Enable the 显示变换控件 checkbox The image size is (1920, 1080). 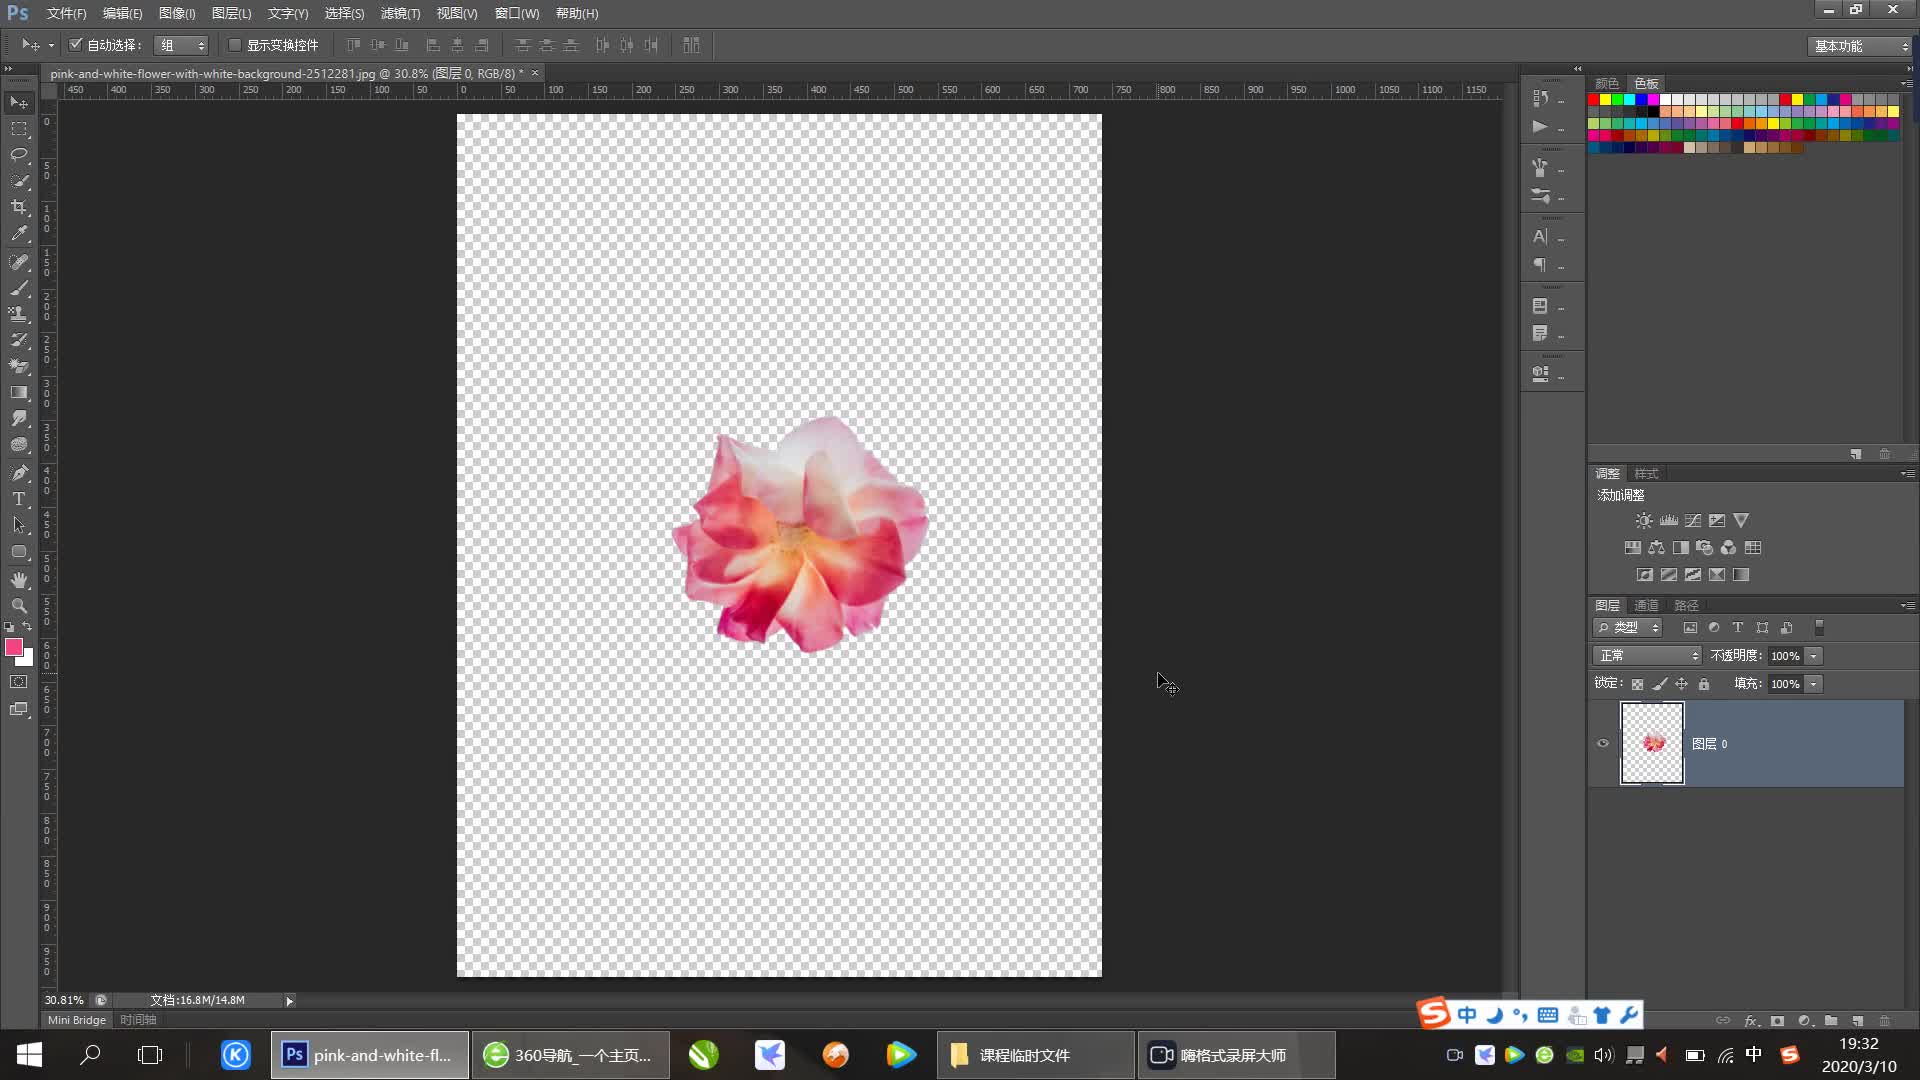pos(235,45)
